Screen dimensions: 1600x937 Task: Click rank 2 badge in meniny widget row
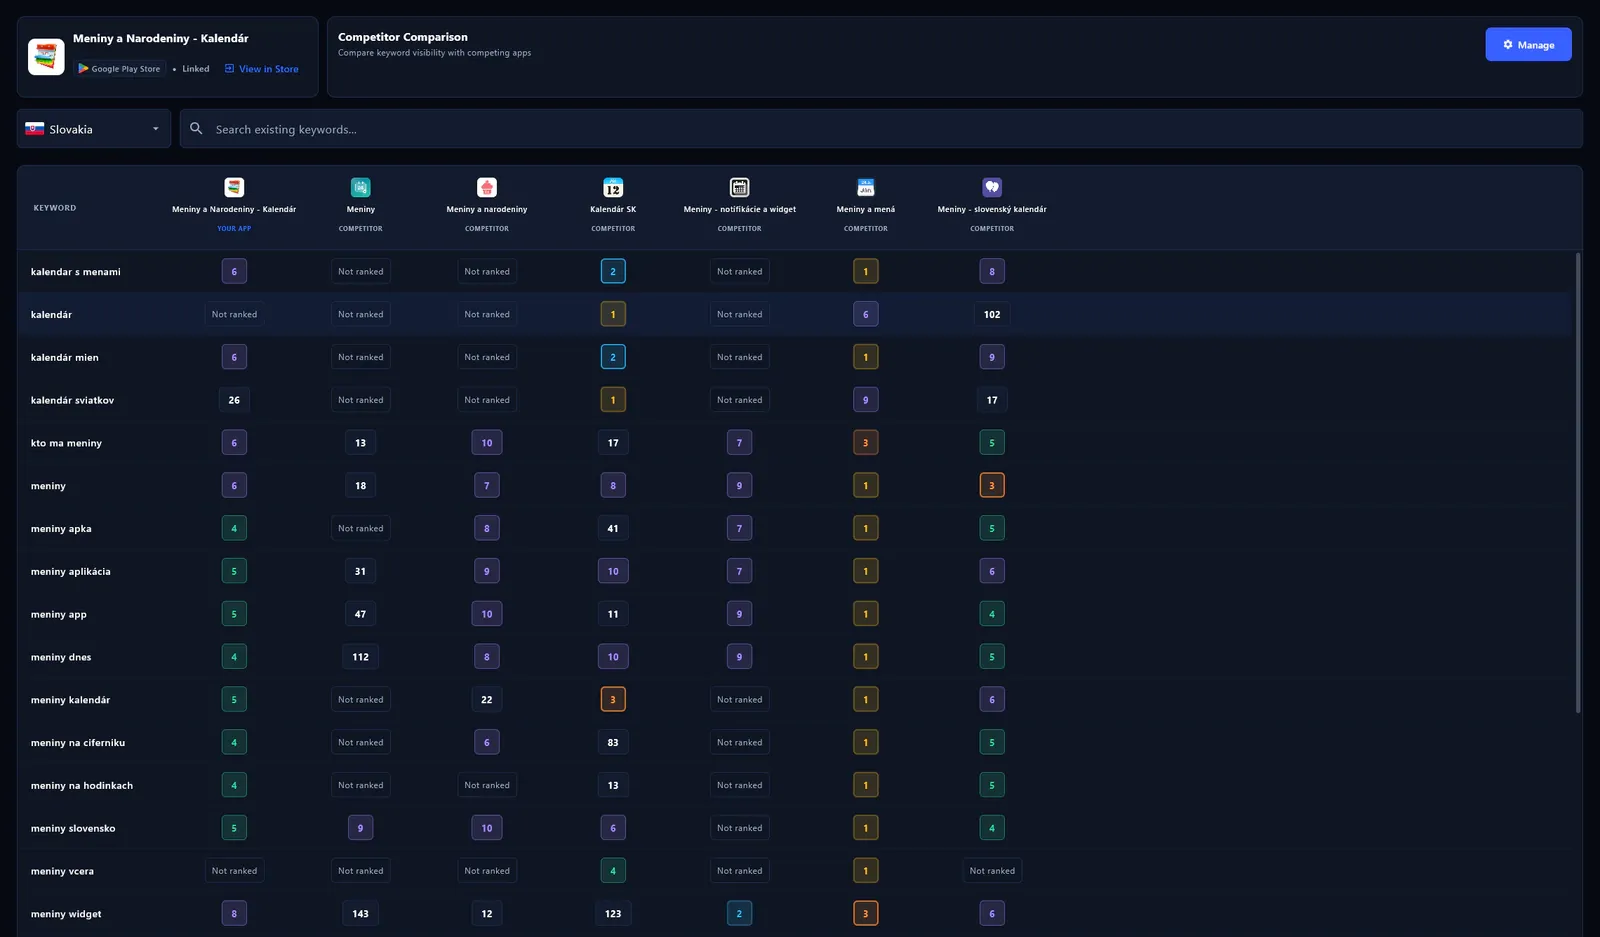coord(740,914)
